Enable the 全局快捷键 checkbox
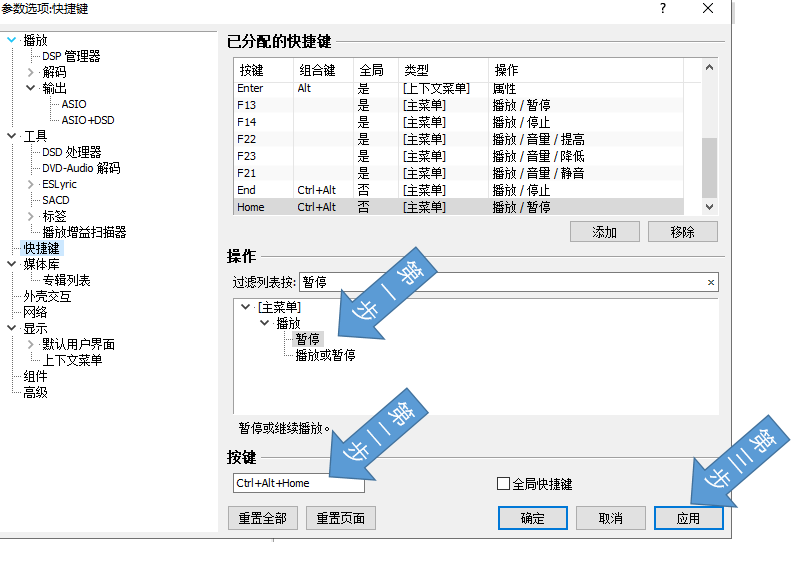Viewport: 800px width, 568px height. coord(503,484)
